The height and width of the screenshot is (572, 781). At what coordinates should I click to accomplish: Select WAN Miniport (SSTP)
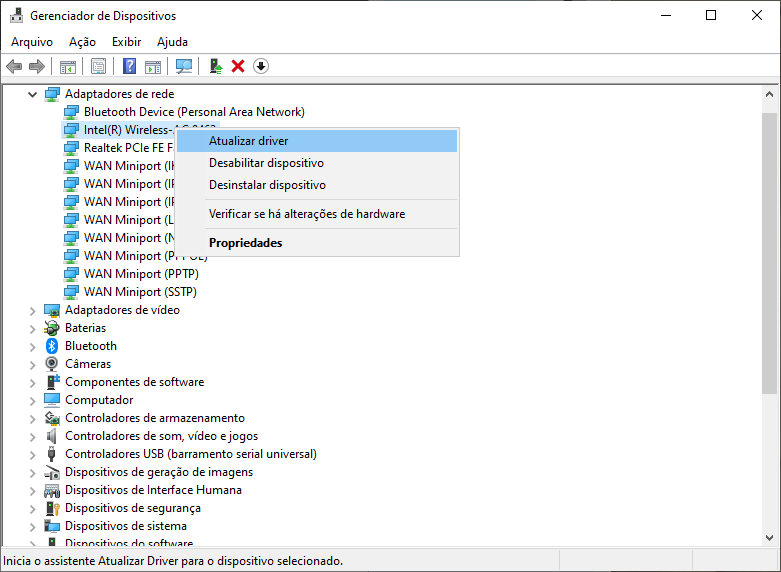pyautogui.click(x=140, y=292)
